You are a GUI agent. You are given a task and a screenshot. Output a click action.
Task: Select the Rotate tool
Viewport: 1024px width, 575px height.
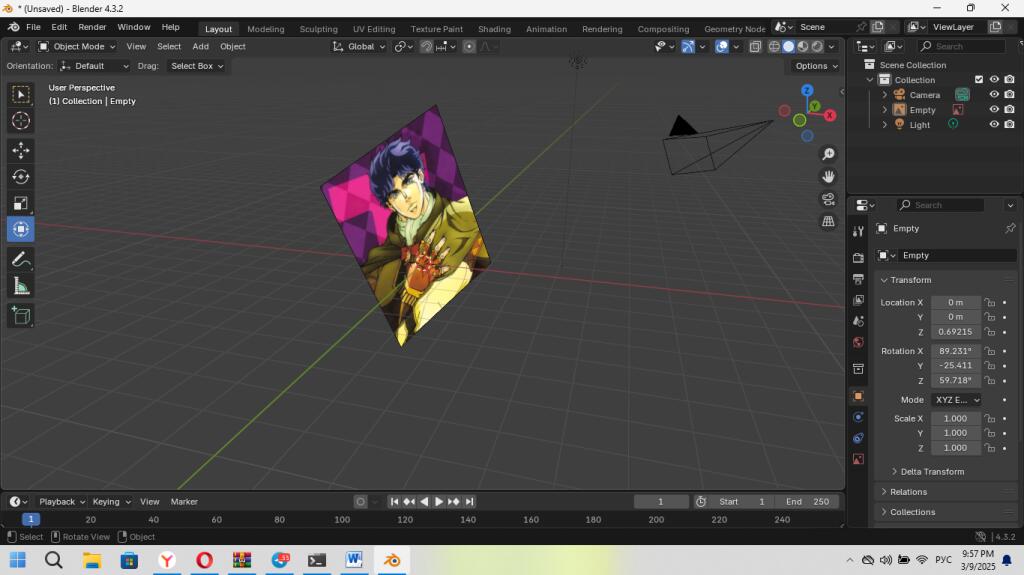21,176
